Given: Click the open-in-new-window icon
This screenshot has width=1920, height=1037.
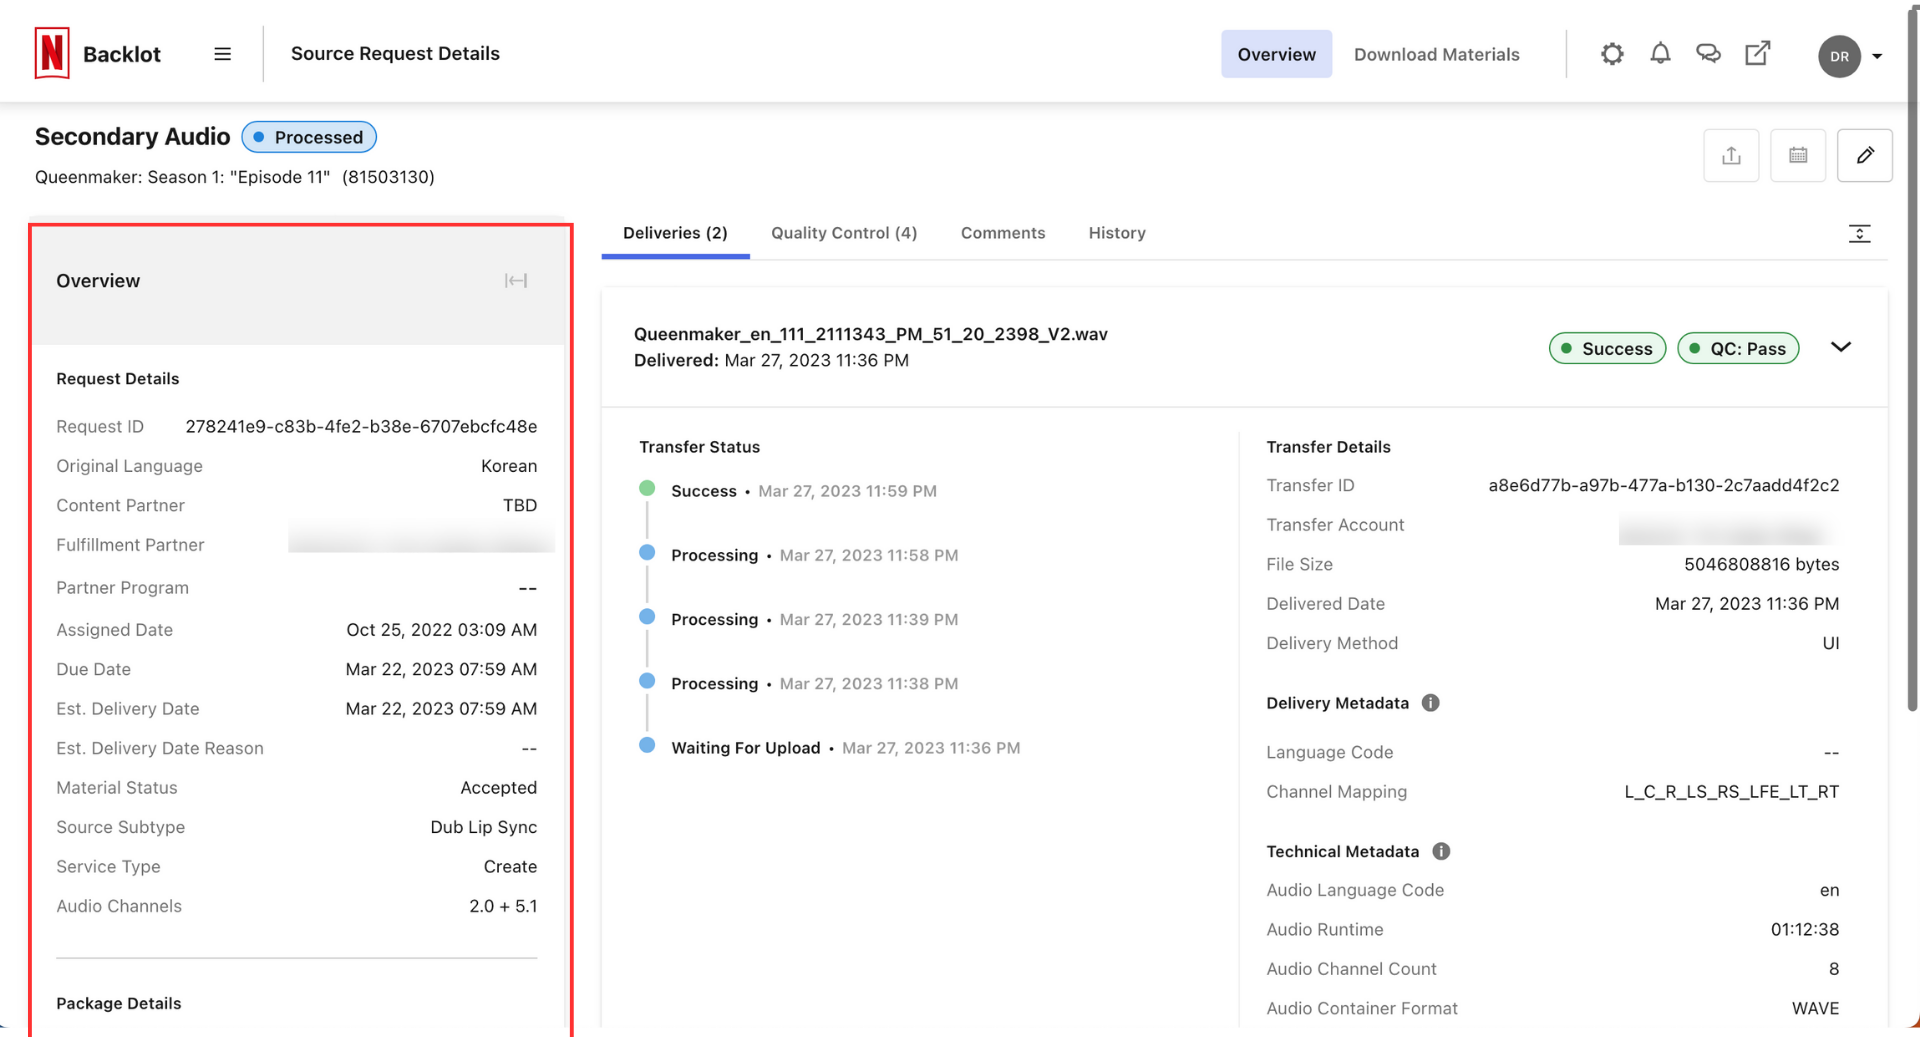Looking at the screenshot, I should click(x=1757, y=54).
